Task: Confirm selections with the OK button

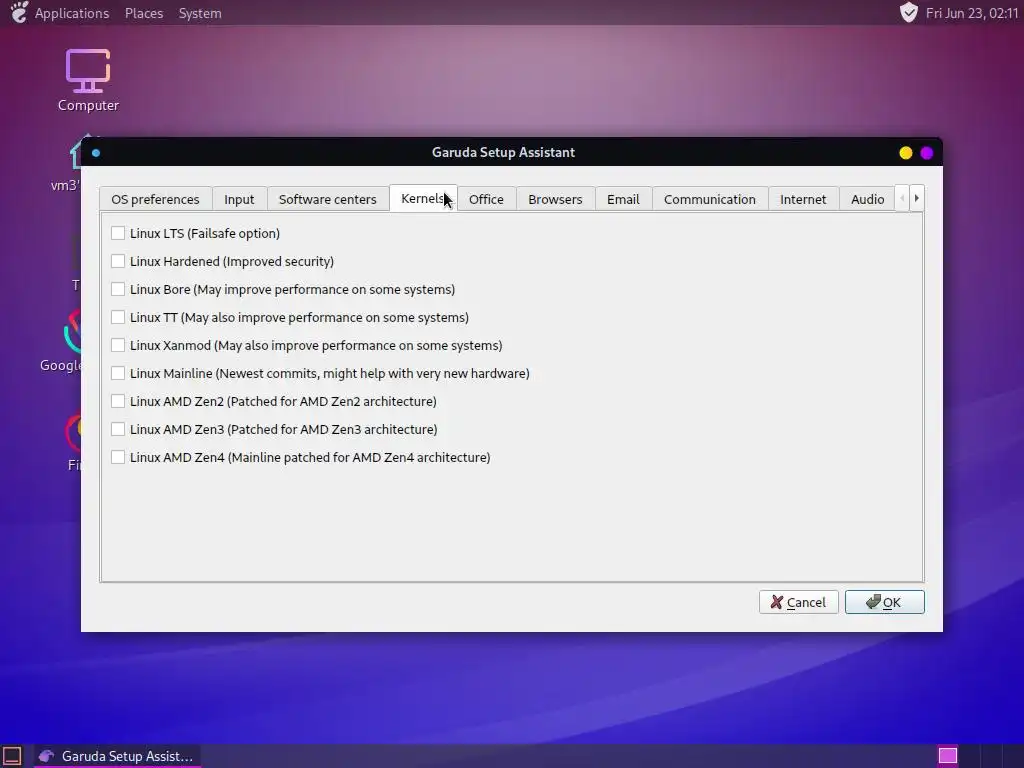Action: coord(885,602)
